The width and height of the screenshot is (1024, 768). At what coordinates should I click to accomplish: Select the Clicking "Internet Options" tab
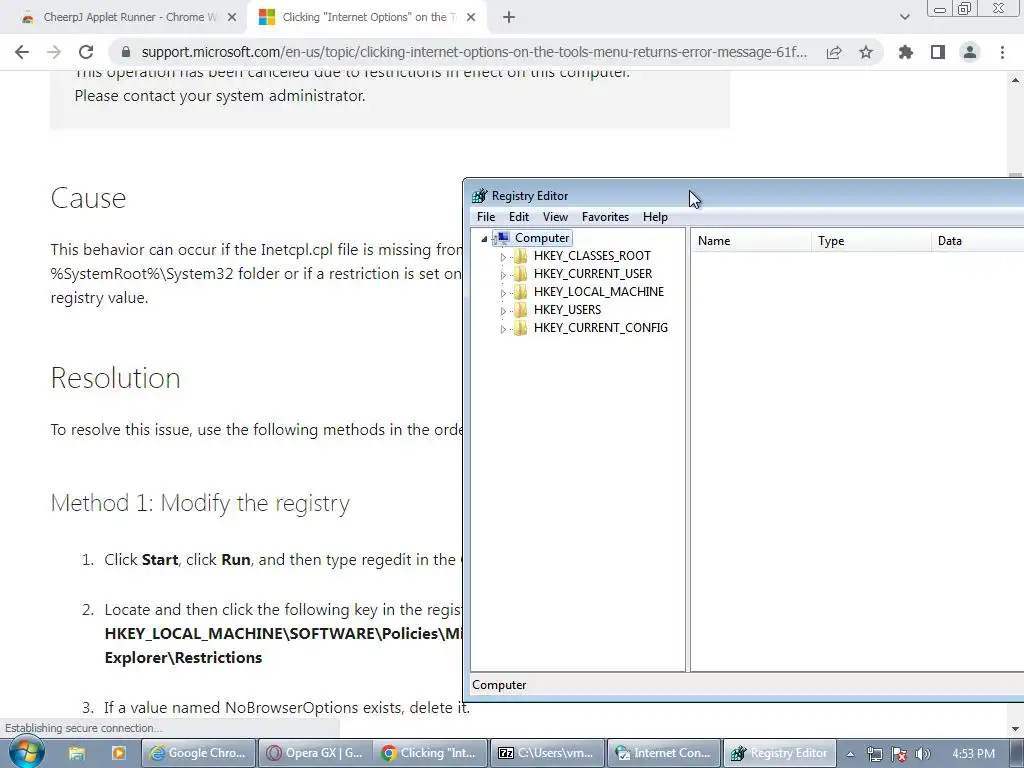tap(366, 18)
